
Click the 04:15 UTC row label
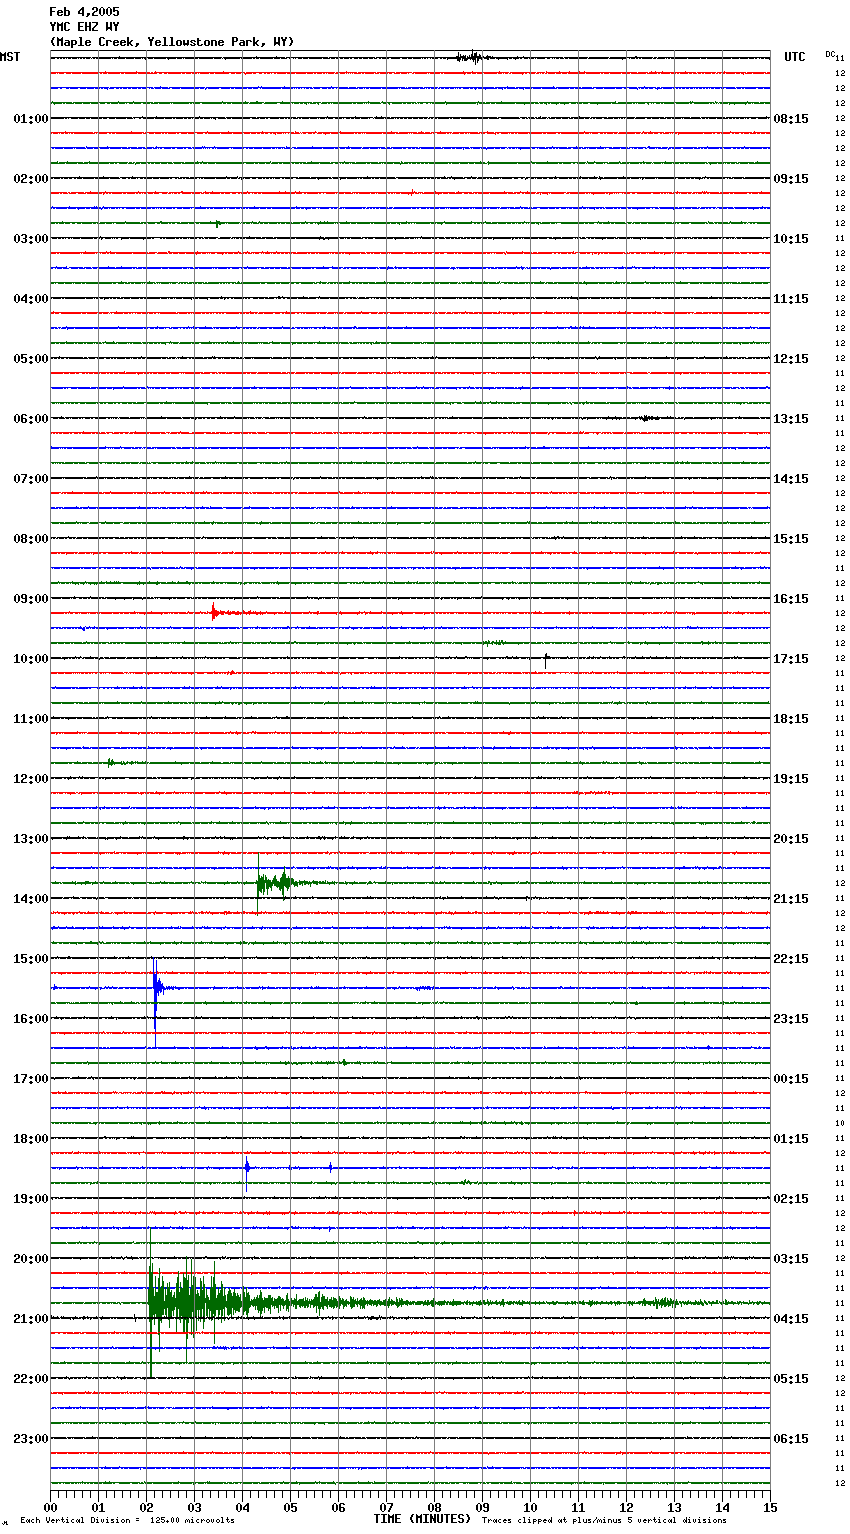pos(791,1319)
